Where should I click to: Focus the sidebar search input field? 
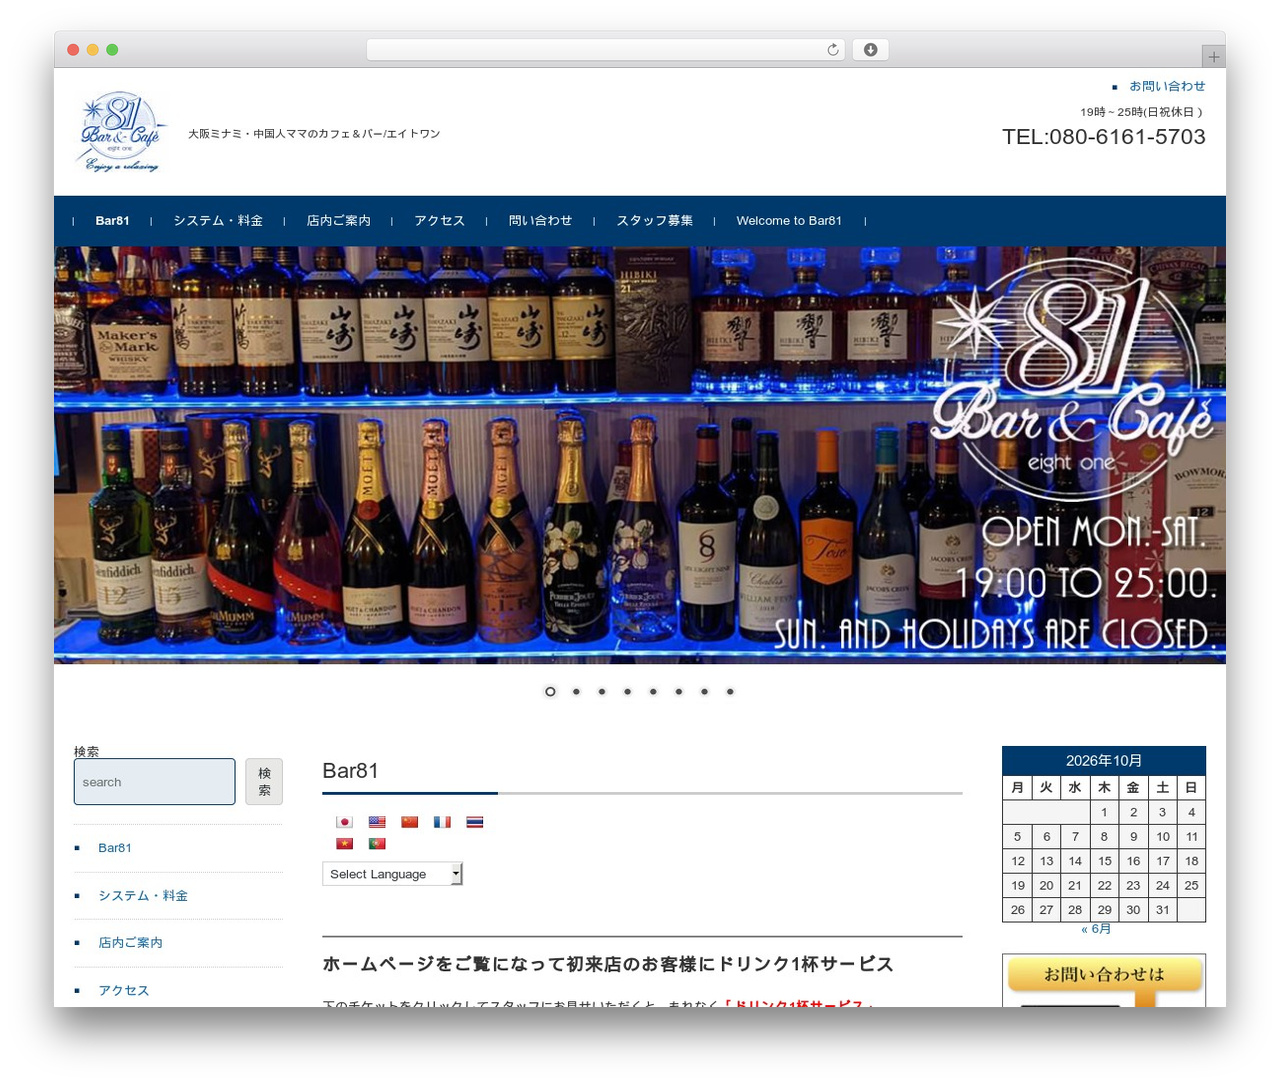[155, 782]
